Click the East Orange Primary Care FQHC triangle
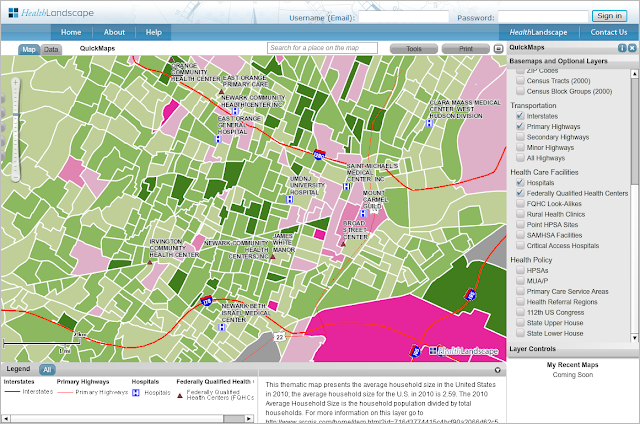 click(221, 92)
